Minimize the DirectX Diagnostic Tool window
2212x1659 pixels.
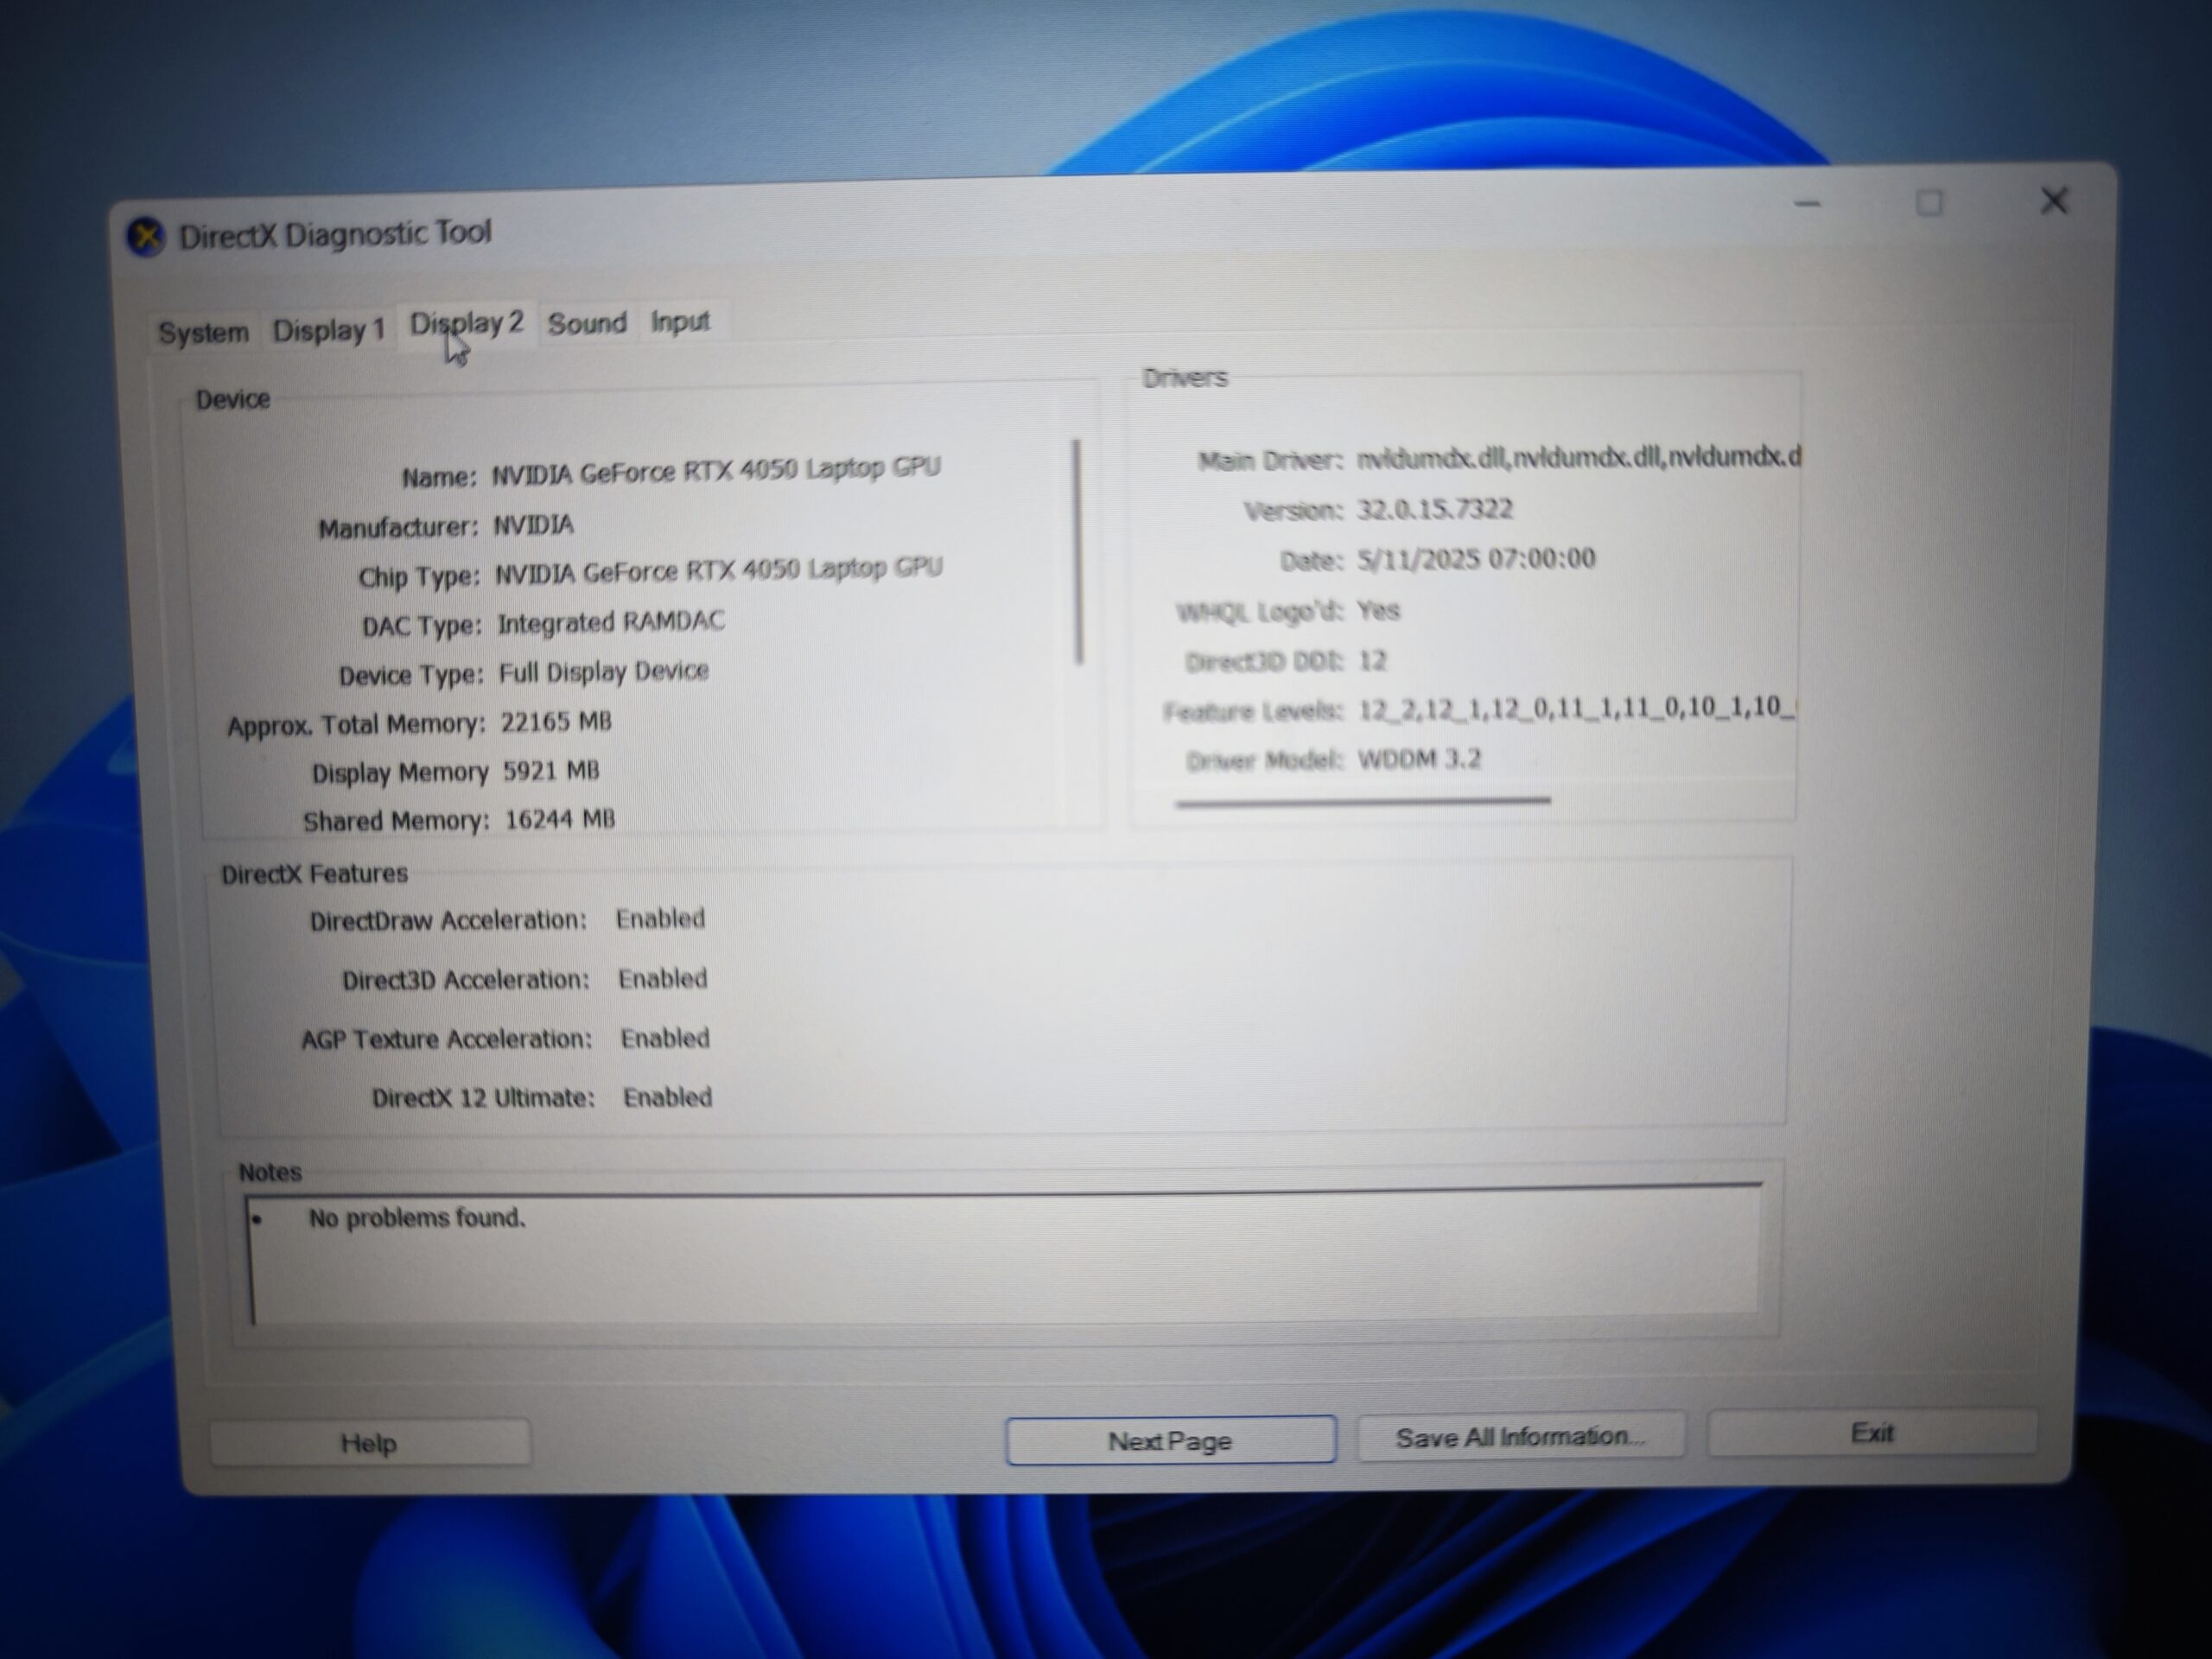tap(1807, 205)
